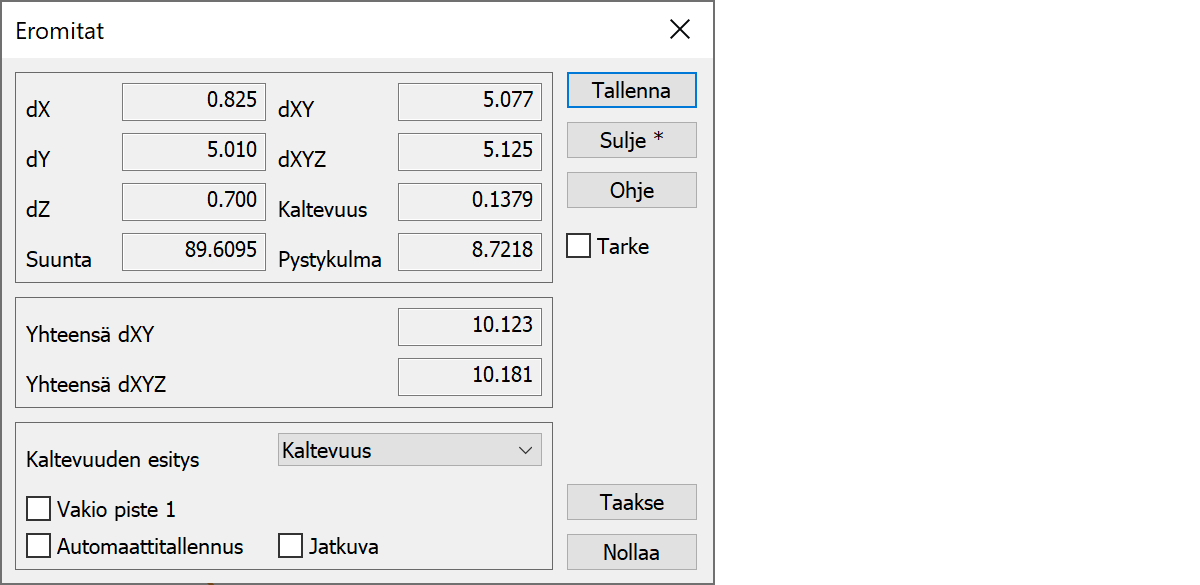This screenshot has width=1200, height=585.
Task: Open help with the Ohje button
Action: point(631,190)
